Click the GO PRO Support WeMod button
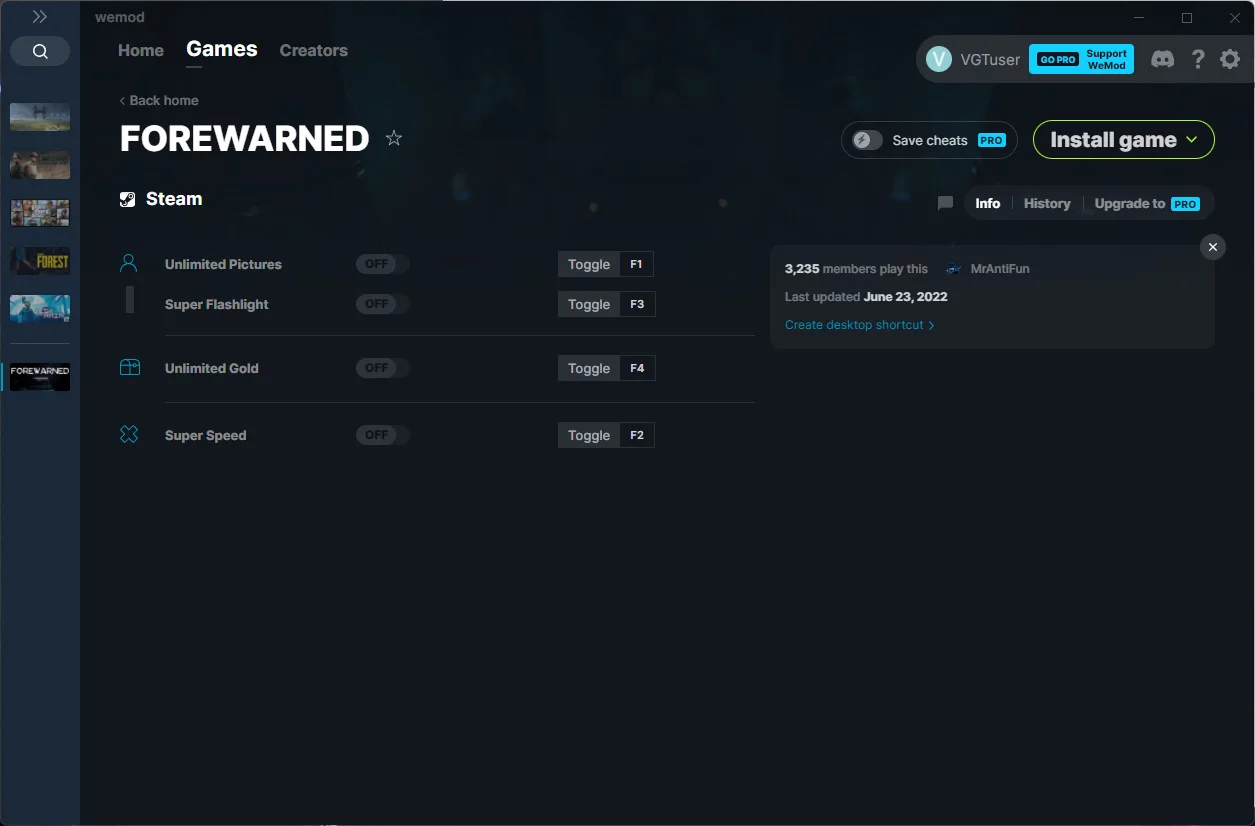 [1081, 59]
